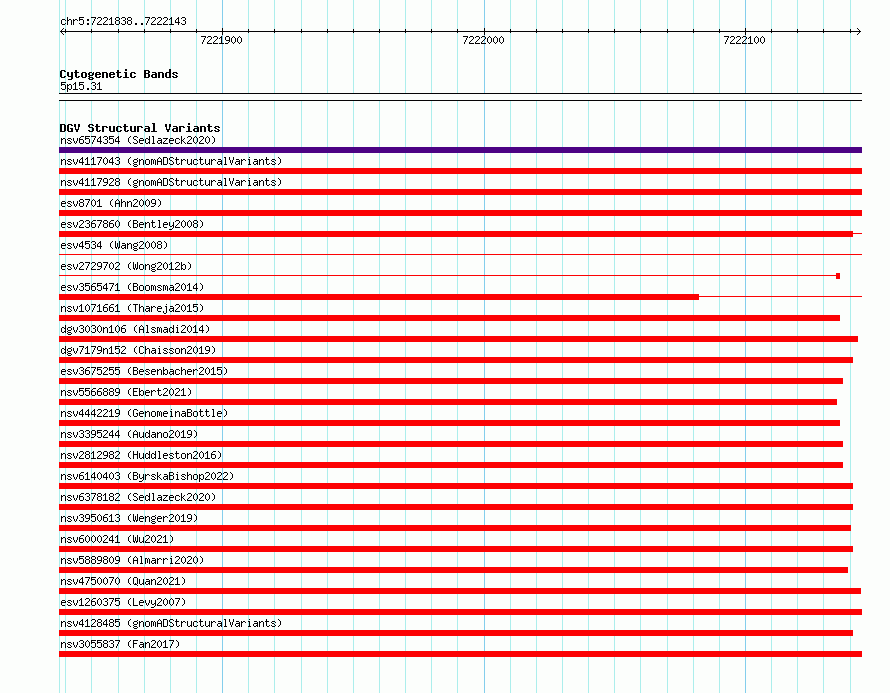
Task: Click nsv6378182 (Sedlazeck2020) label
Action: [138, 497]
